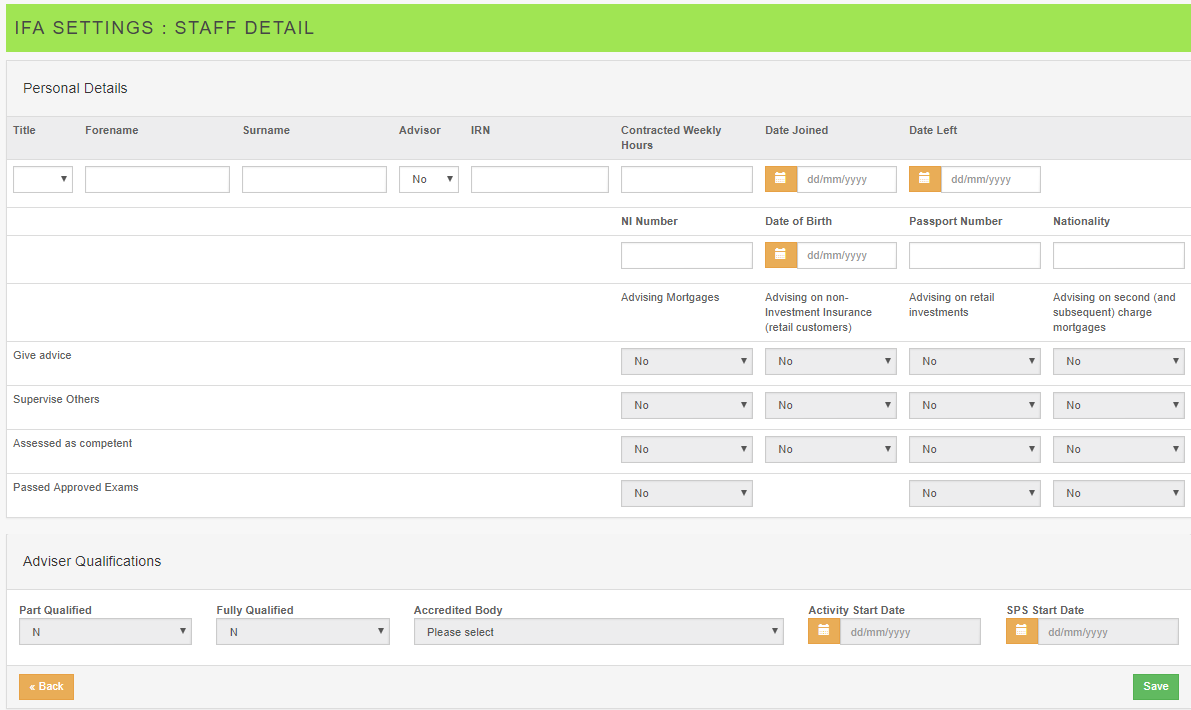
Task: Click the Date Left calendar icon
Action: (925, 179)
